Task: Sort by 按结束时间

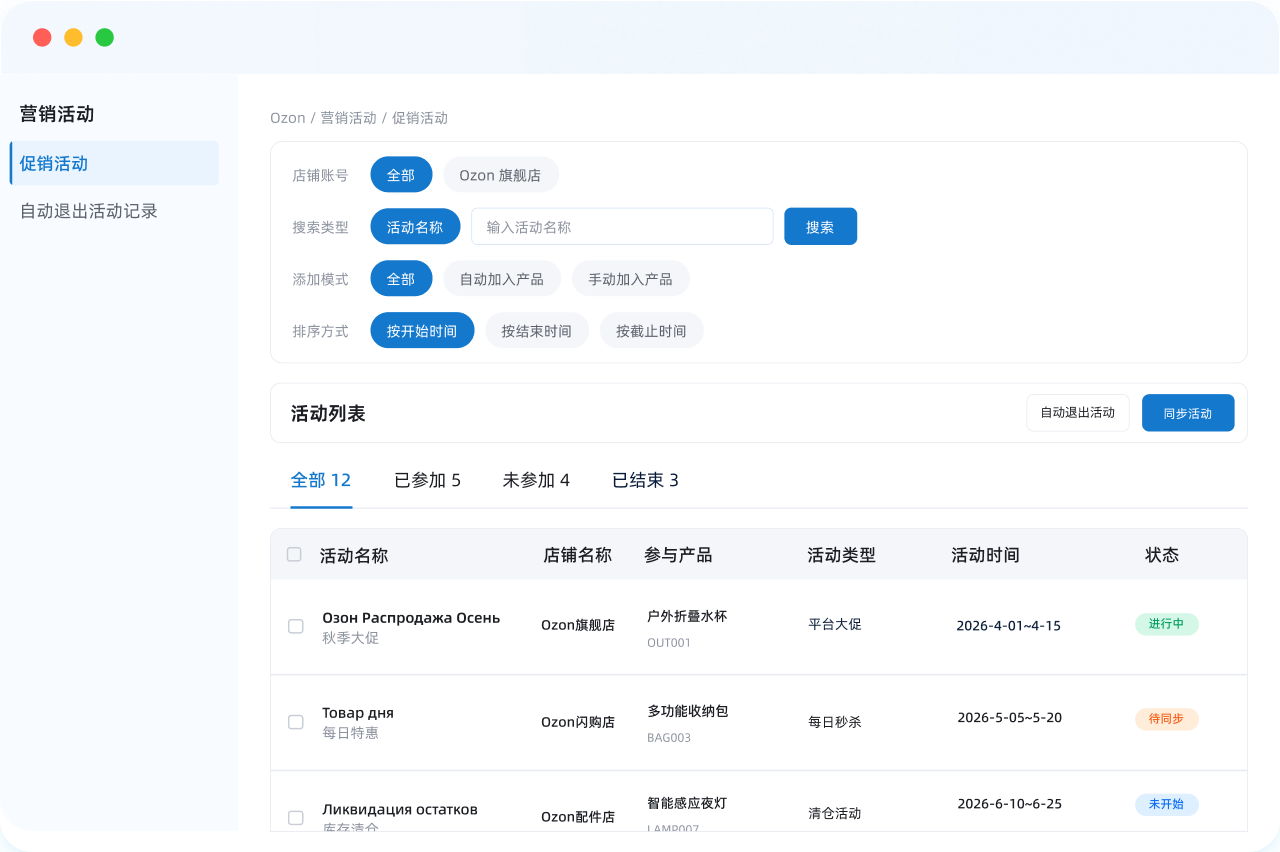Action: tap(537, 330)
